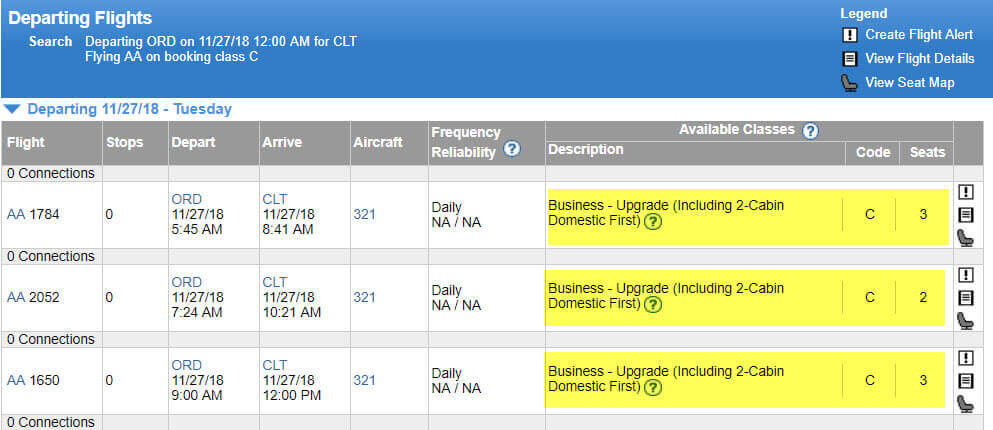Open Frequency Reliability help icon
Viewport: 993px width, 430px height.
(512, 149)
